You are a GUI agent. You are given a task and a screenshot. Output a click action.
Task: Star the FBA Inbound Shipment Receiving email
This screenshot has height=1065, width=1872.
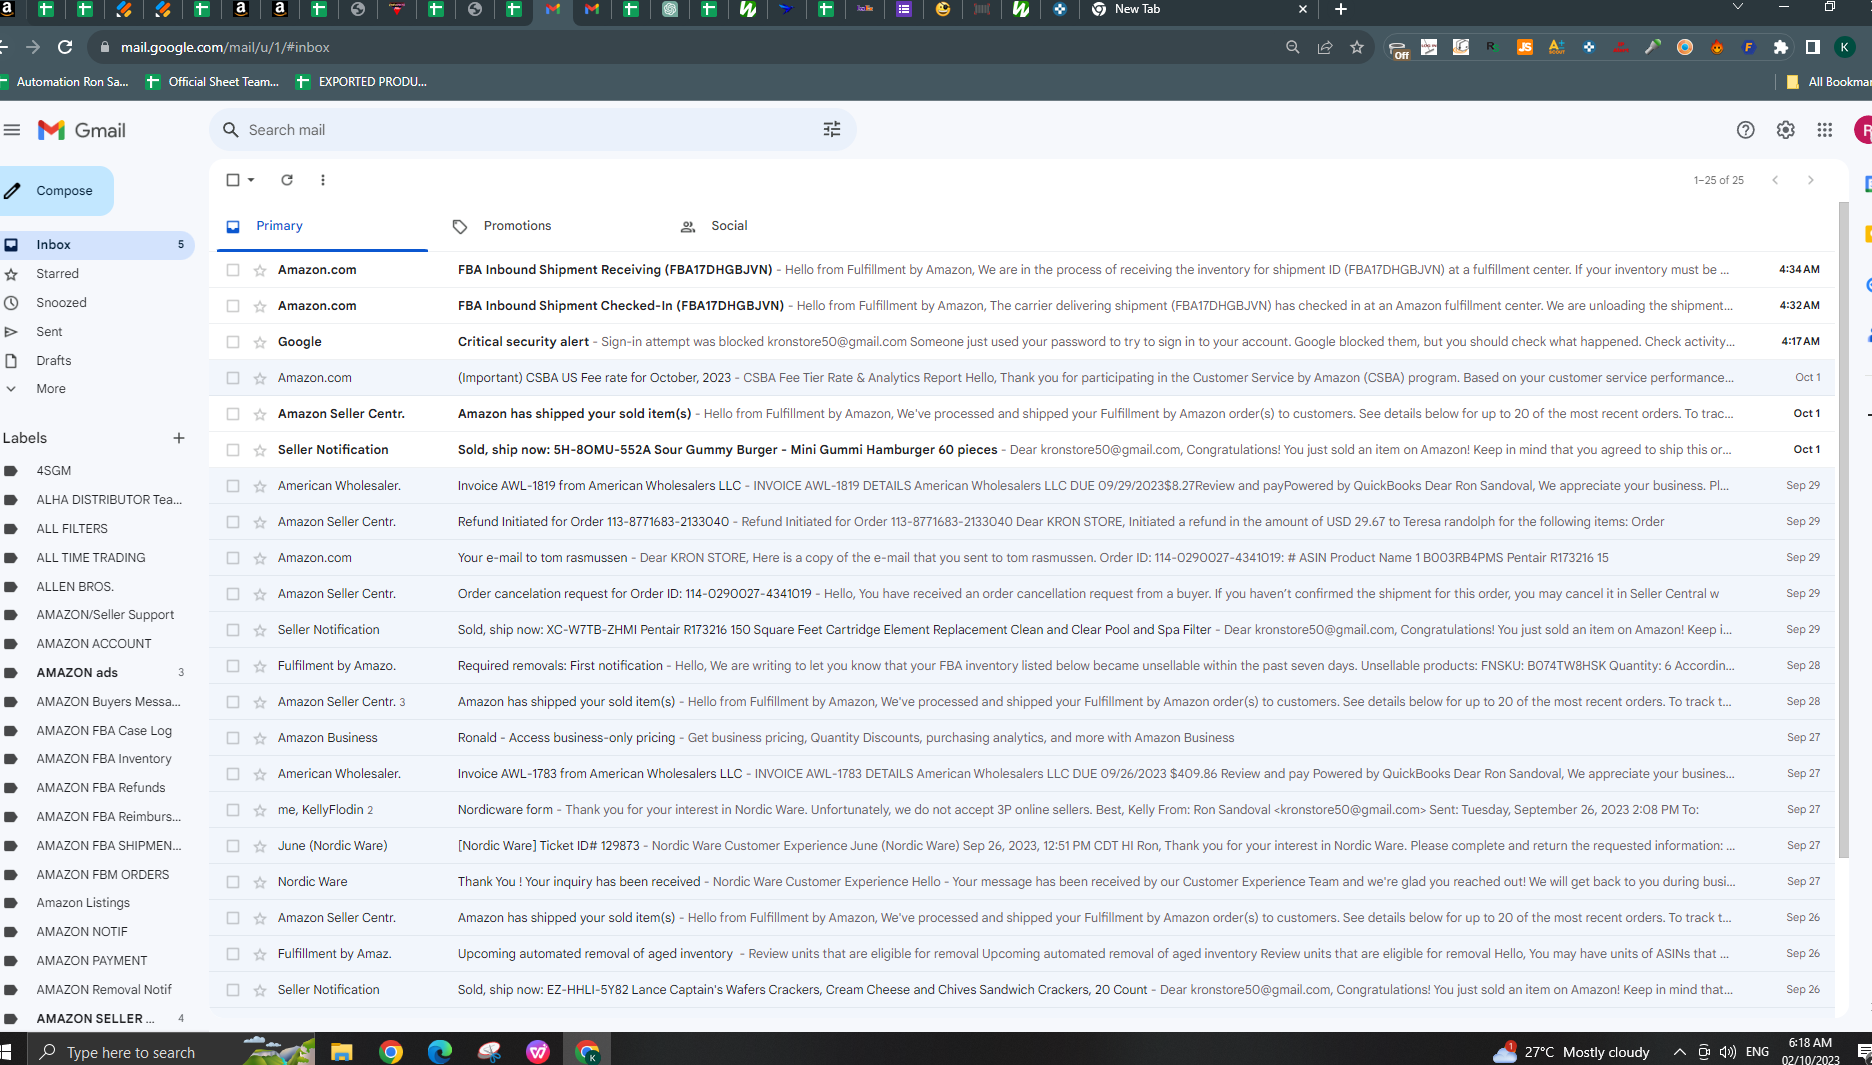pyautogui.click(x=260, y=270)
